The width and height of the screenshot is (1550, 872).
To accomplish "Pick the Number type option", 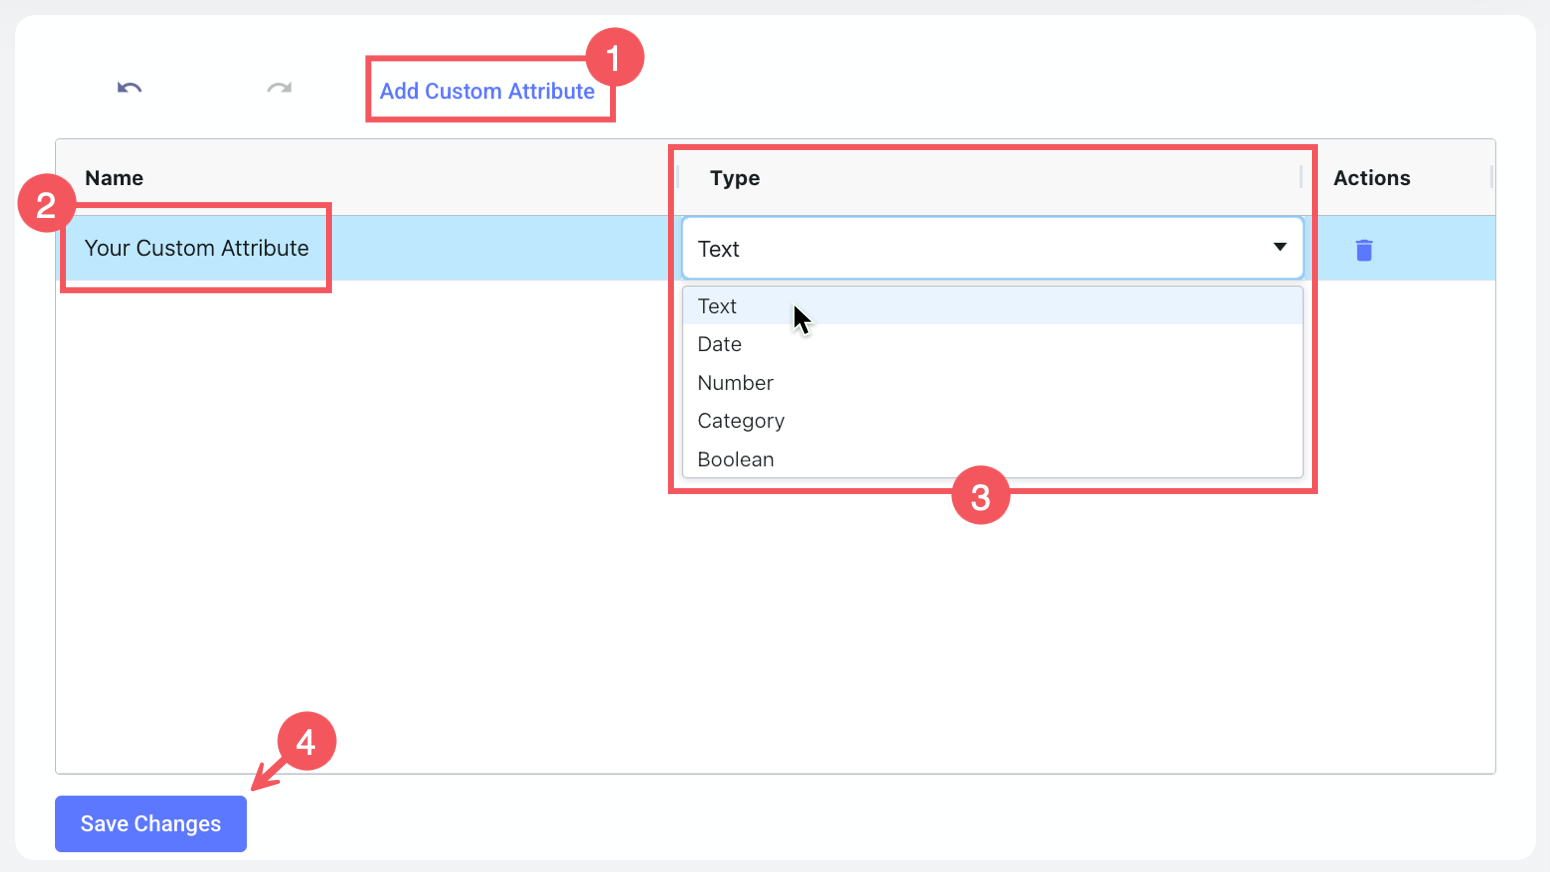I will coord(735,383).
